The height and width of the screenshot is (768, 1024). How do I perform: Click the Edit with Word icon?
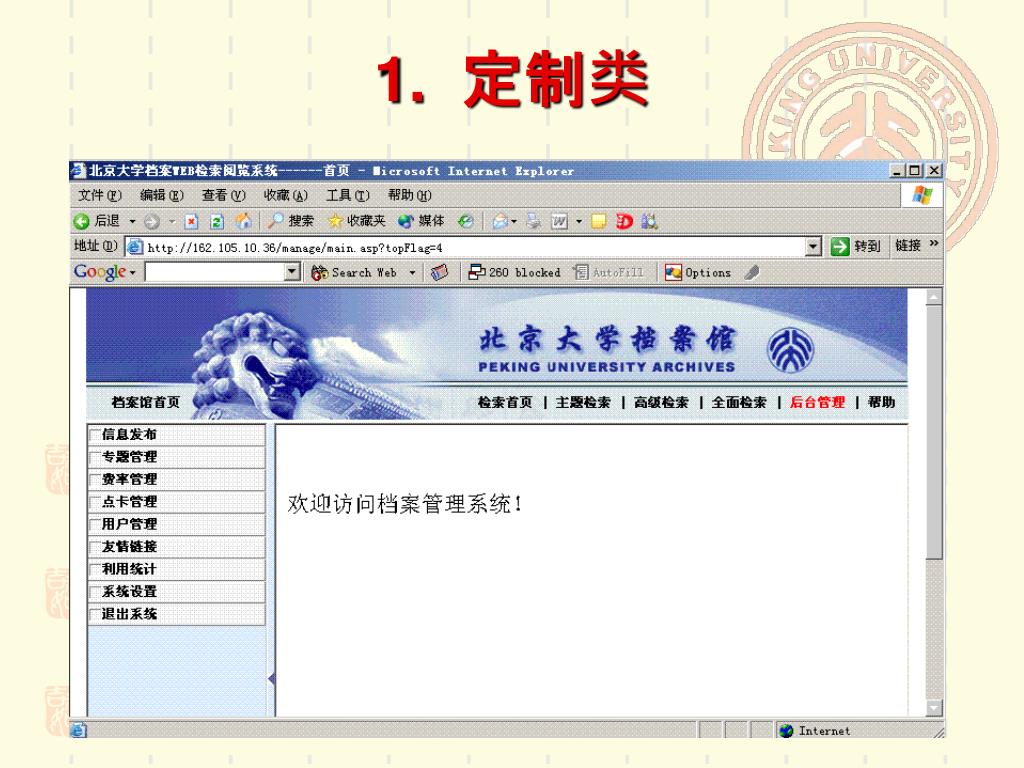pos(560,221)
